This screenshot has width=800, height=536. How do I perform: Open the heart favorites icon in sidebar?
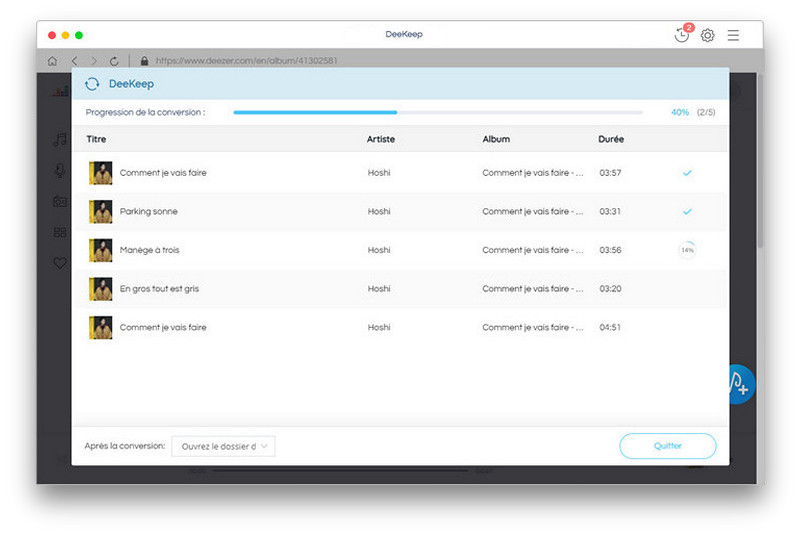[x=60, y=263]
